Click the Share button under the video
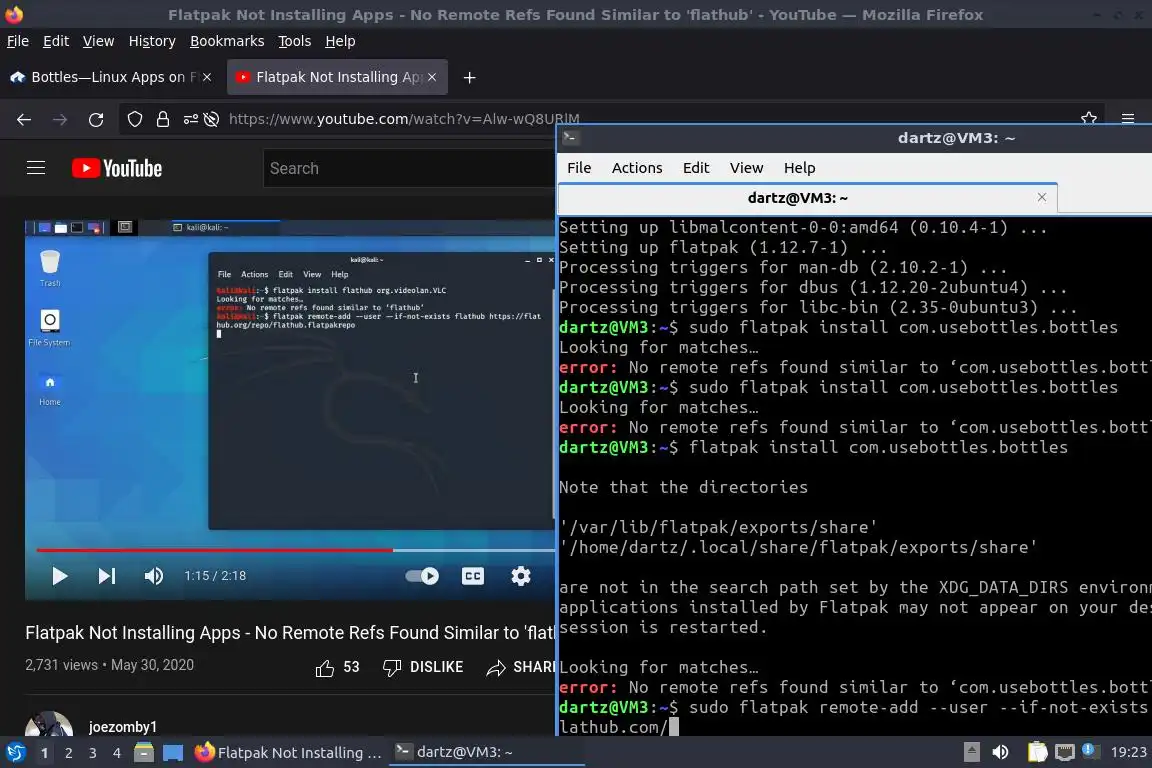This screenshot has height=768, width=1152. tap(521, 667)
